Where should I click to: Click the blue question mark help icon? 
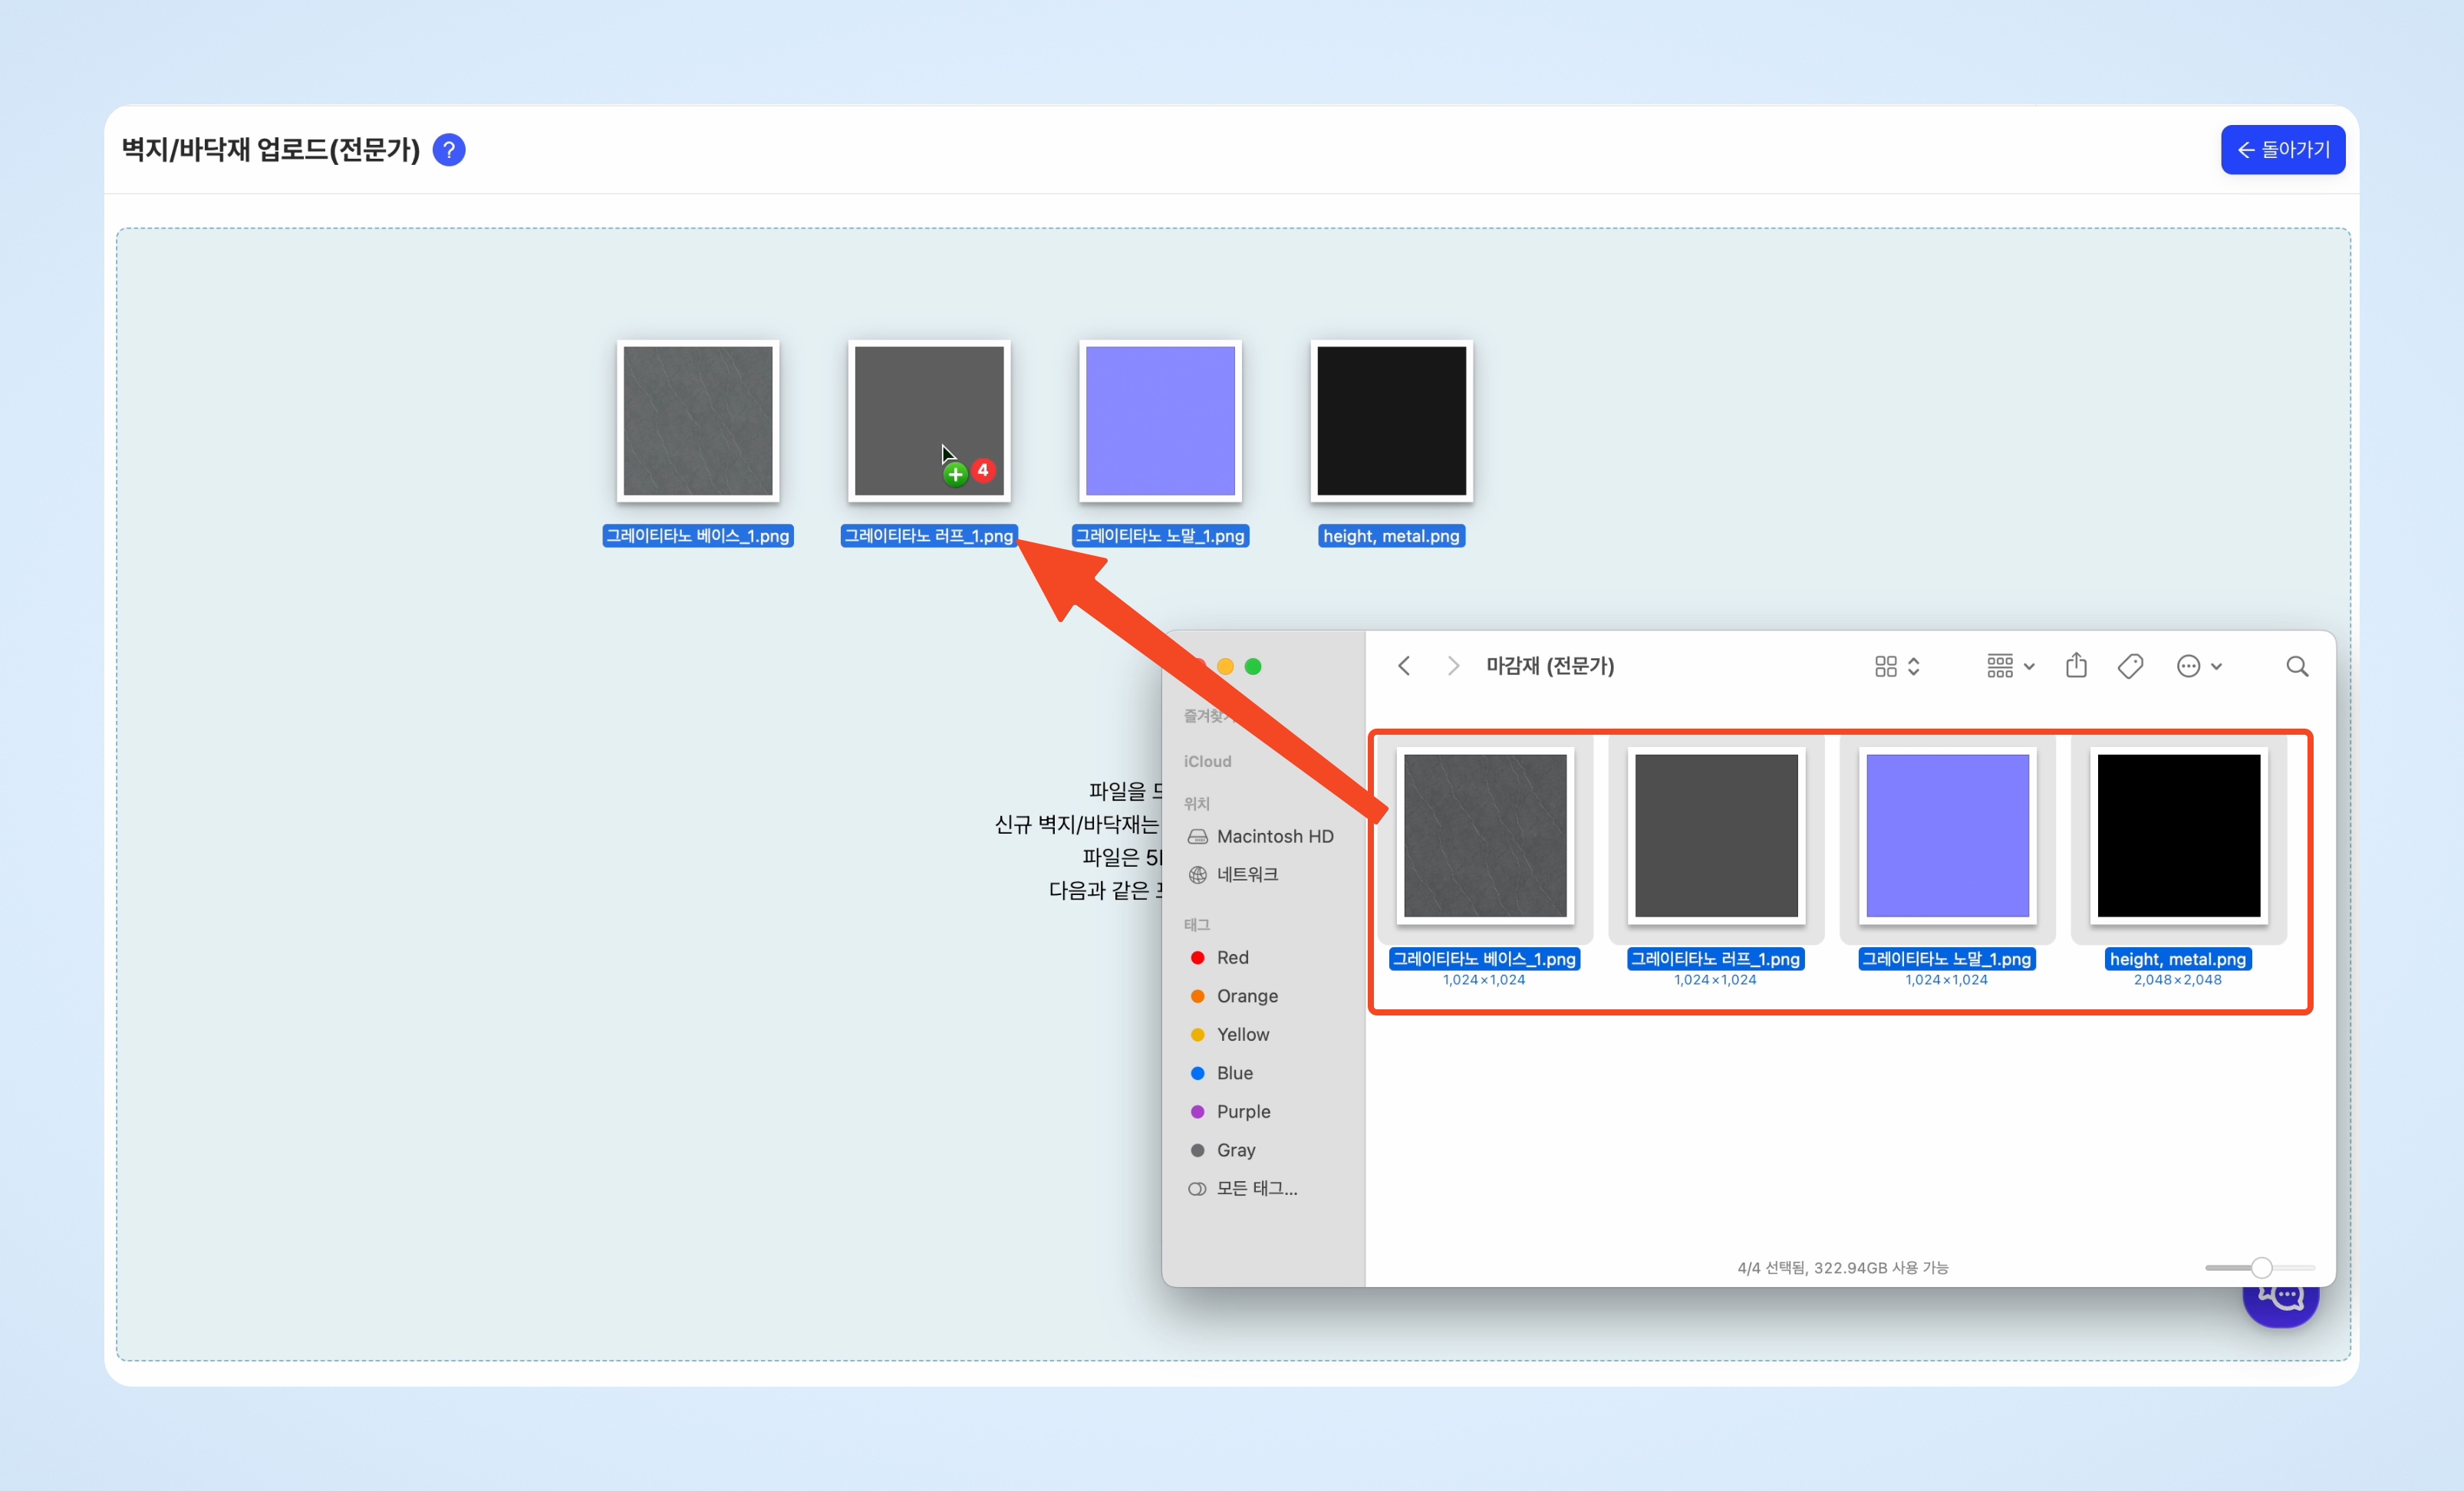pos(449,150)
